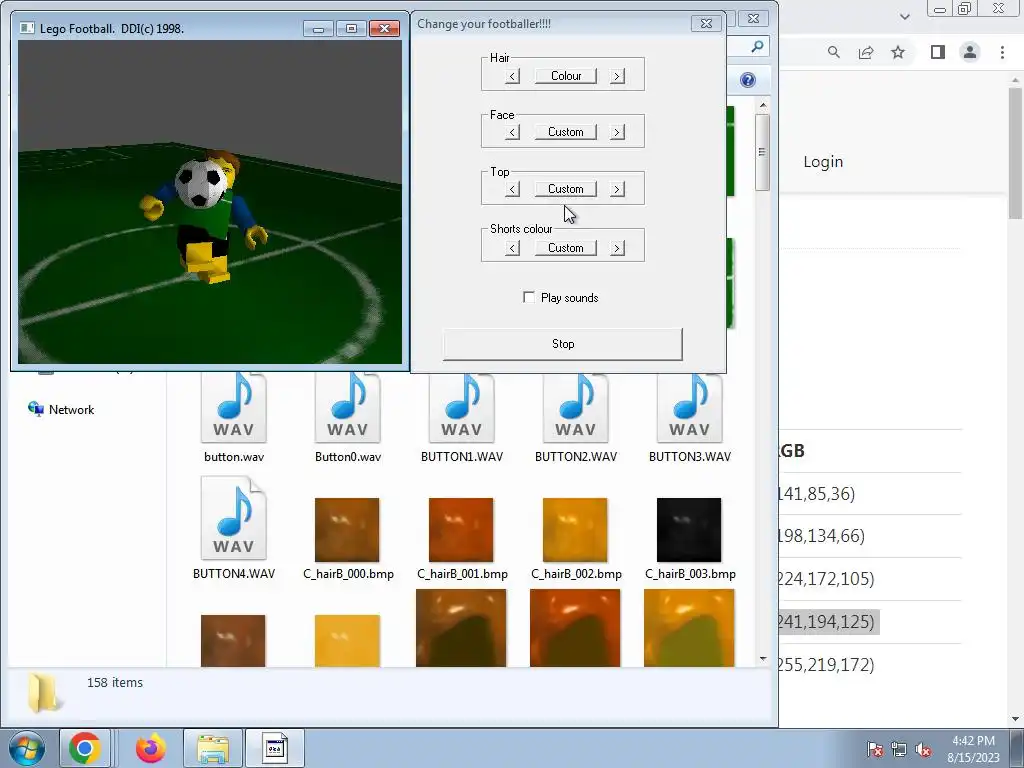Click the Top Custom button

[566, 189]
